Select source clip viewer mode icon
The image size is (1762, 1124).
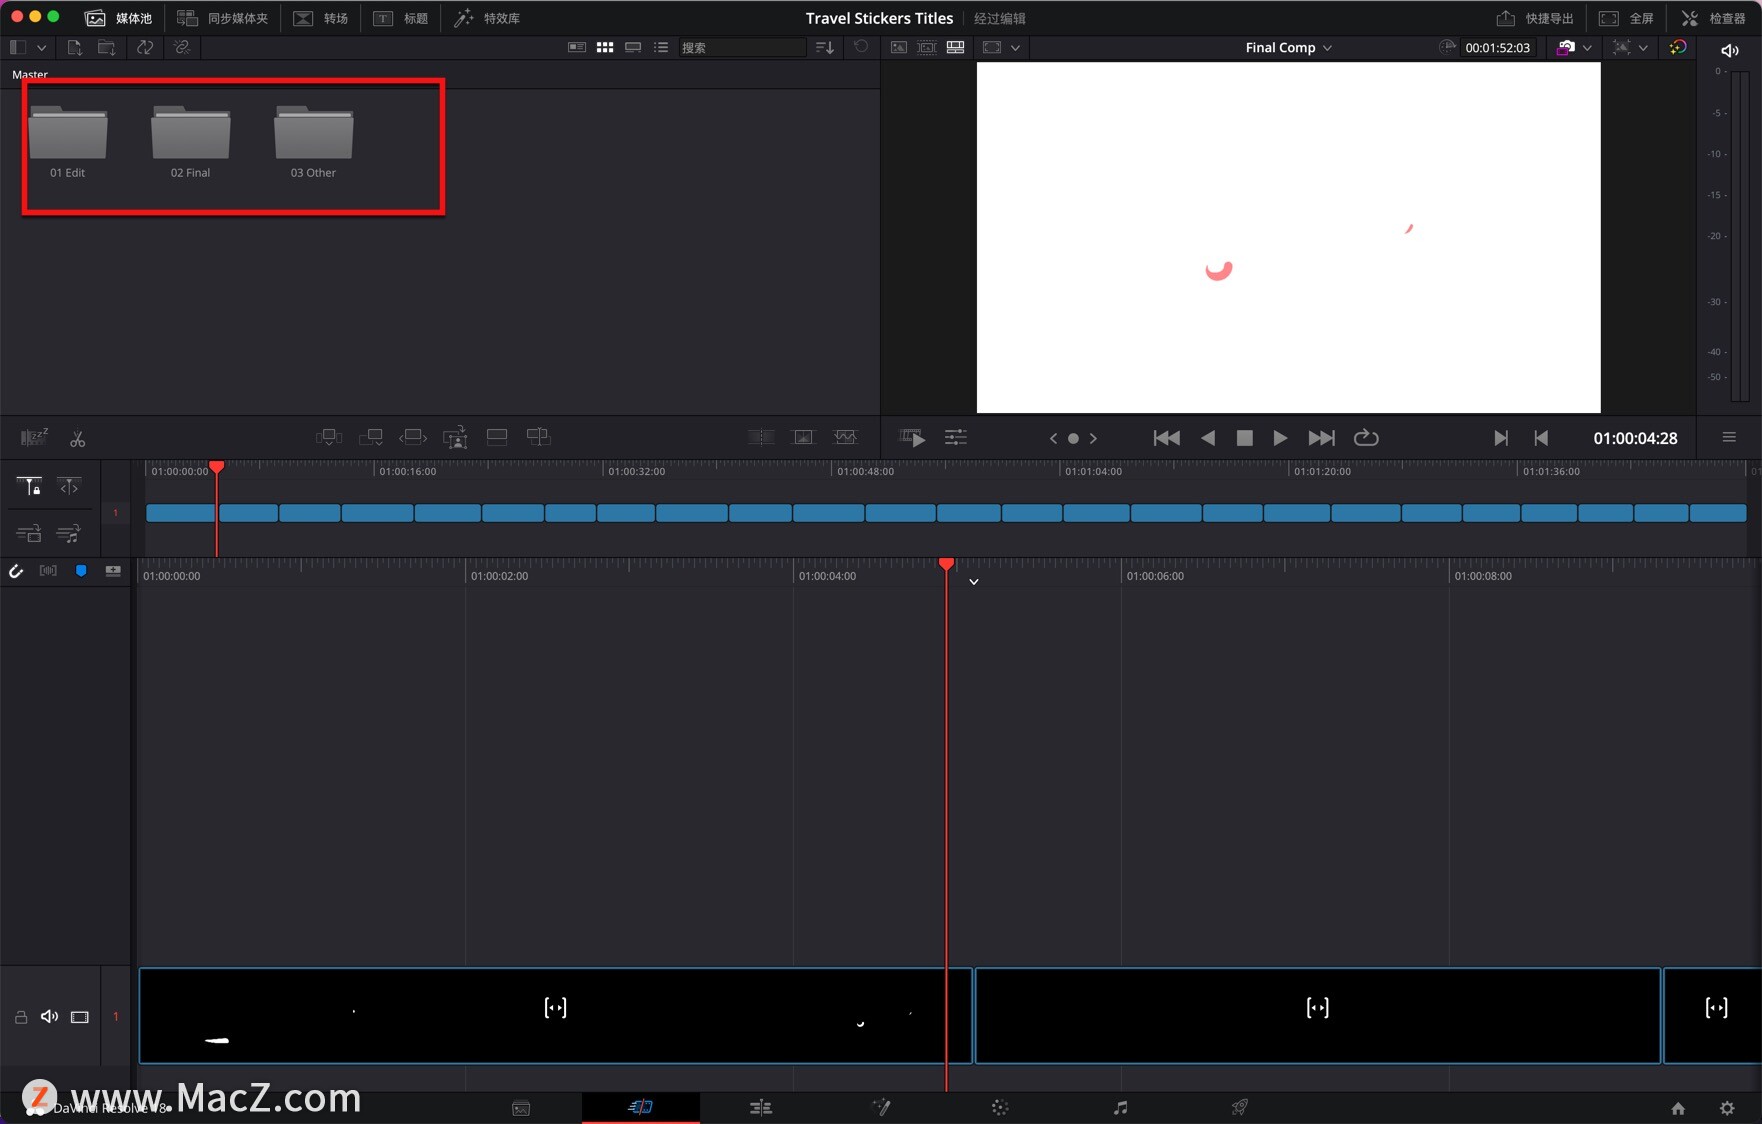coord(899,47)
